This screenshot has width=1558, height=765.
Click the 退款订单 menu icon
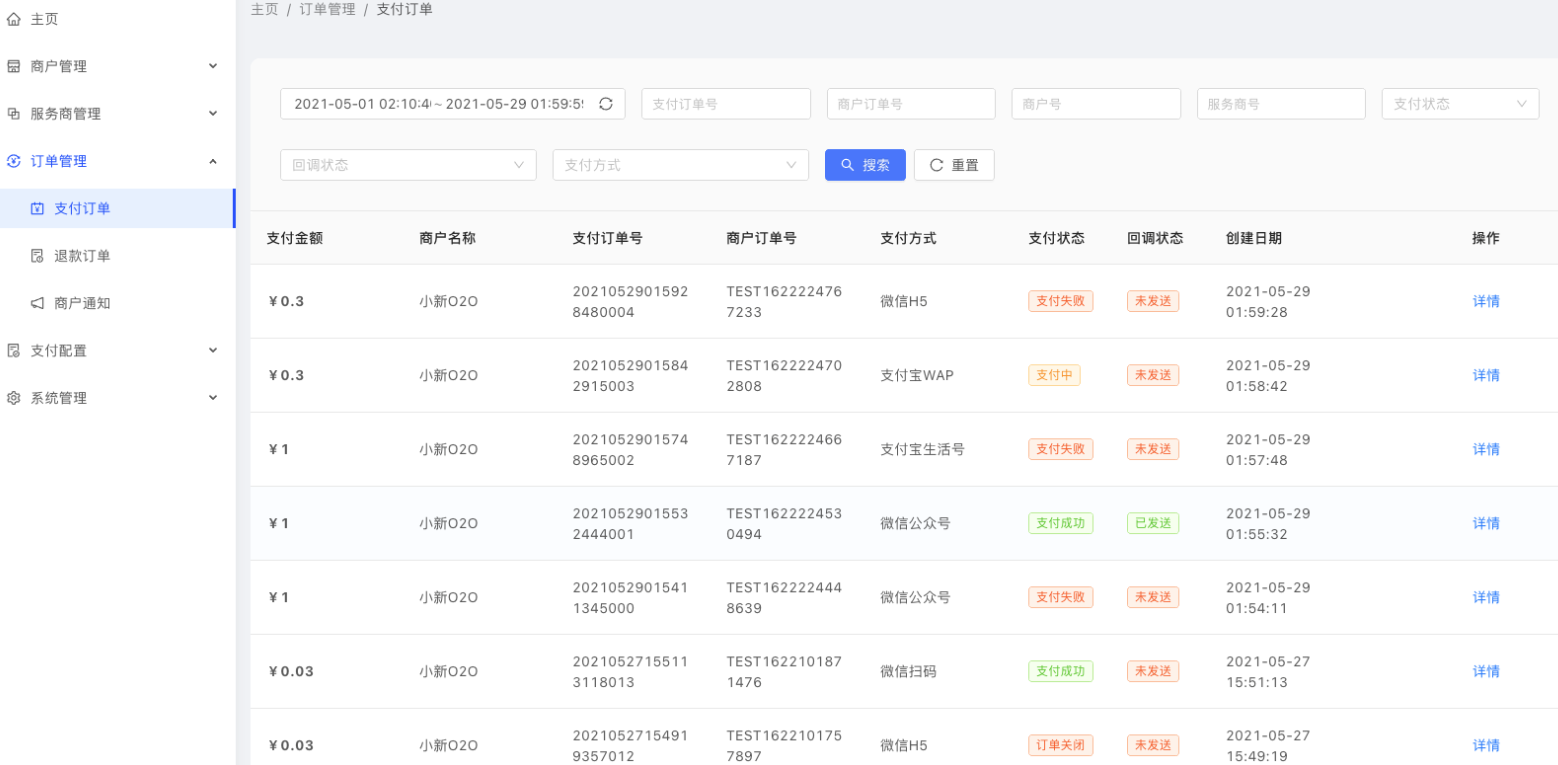38,256
